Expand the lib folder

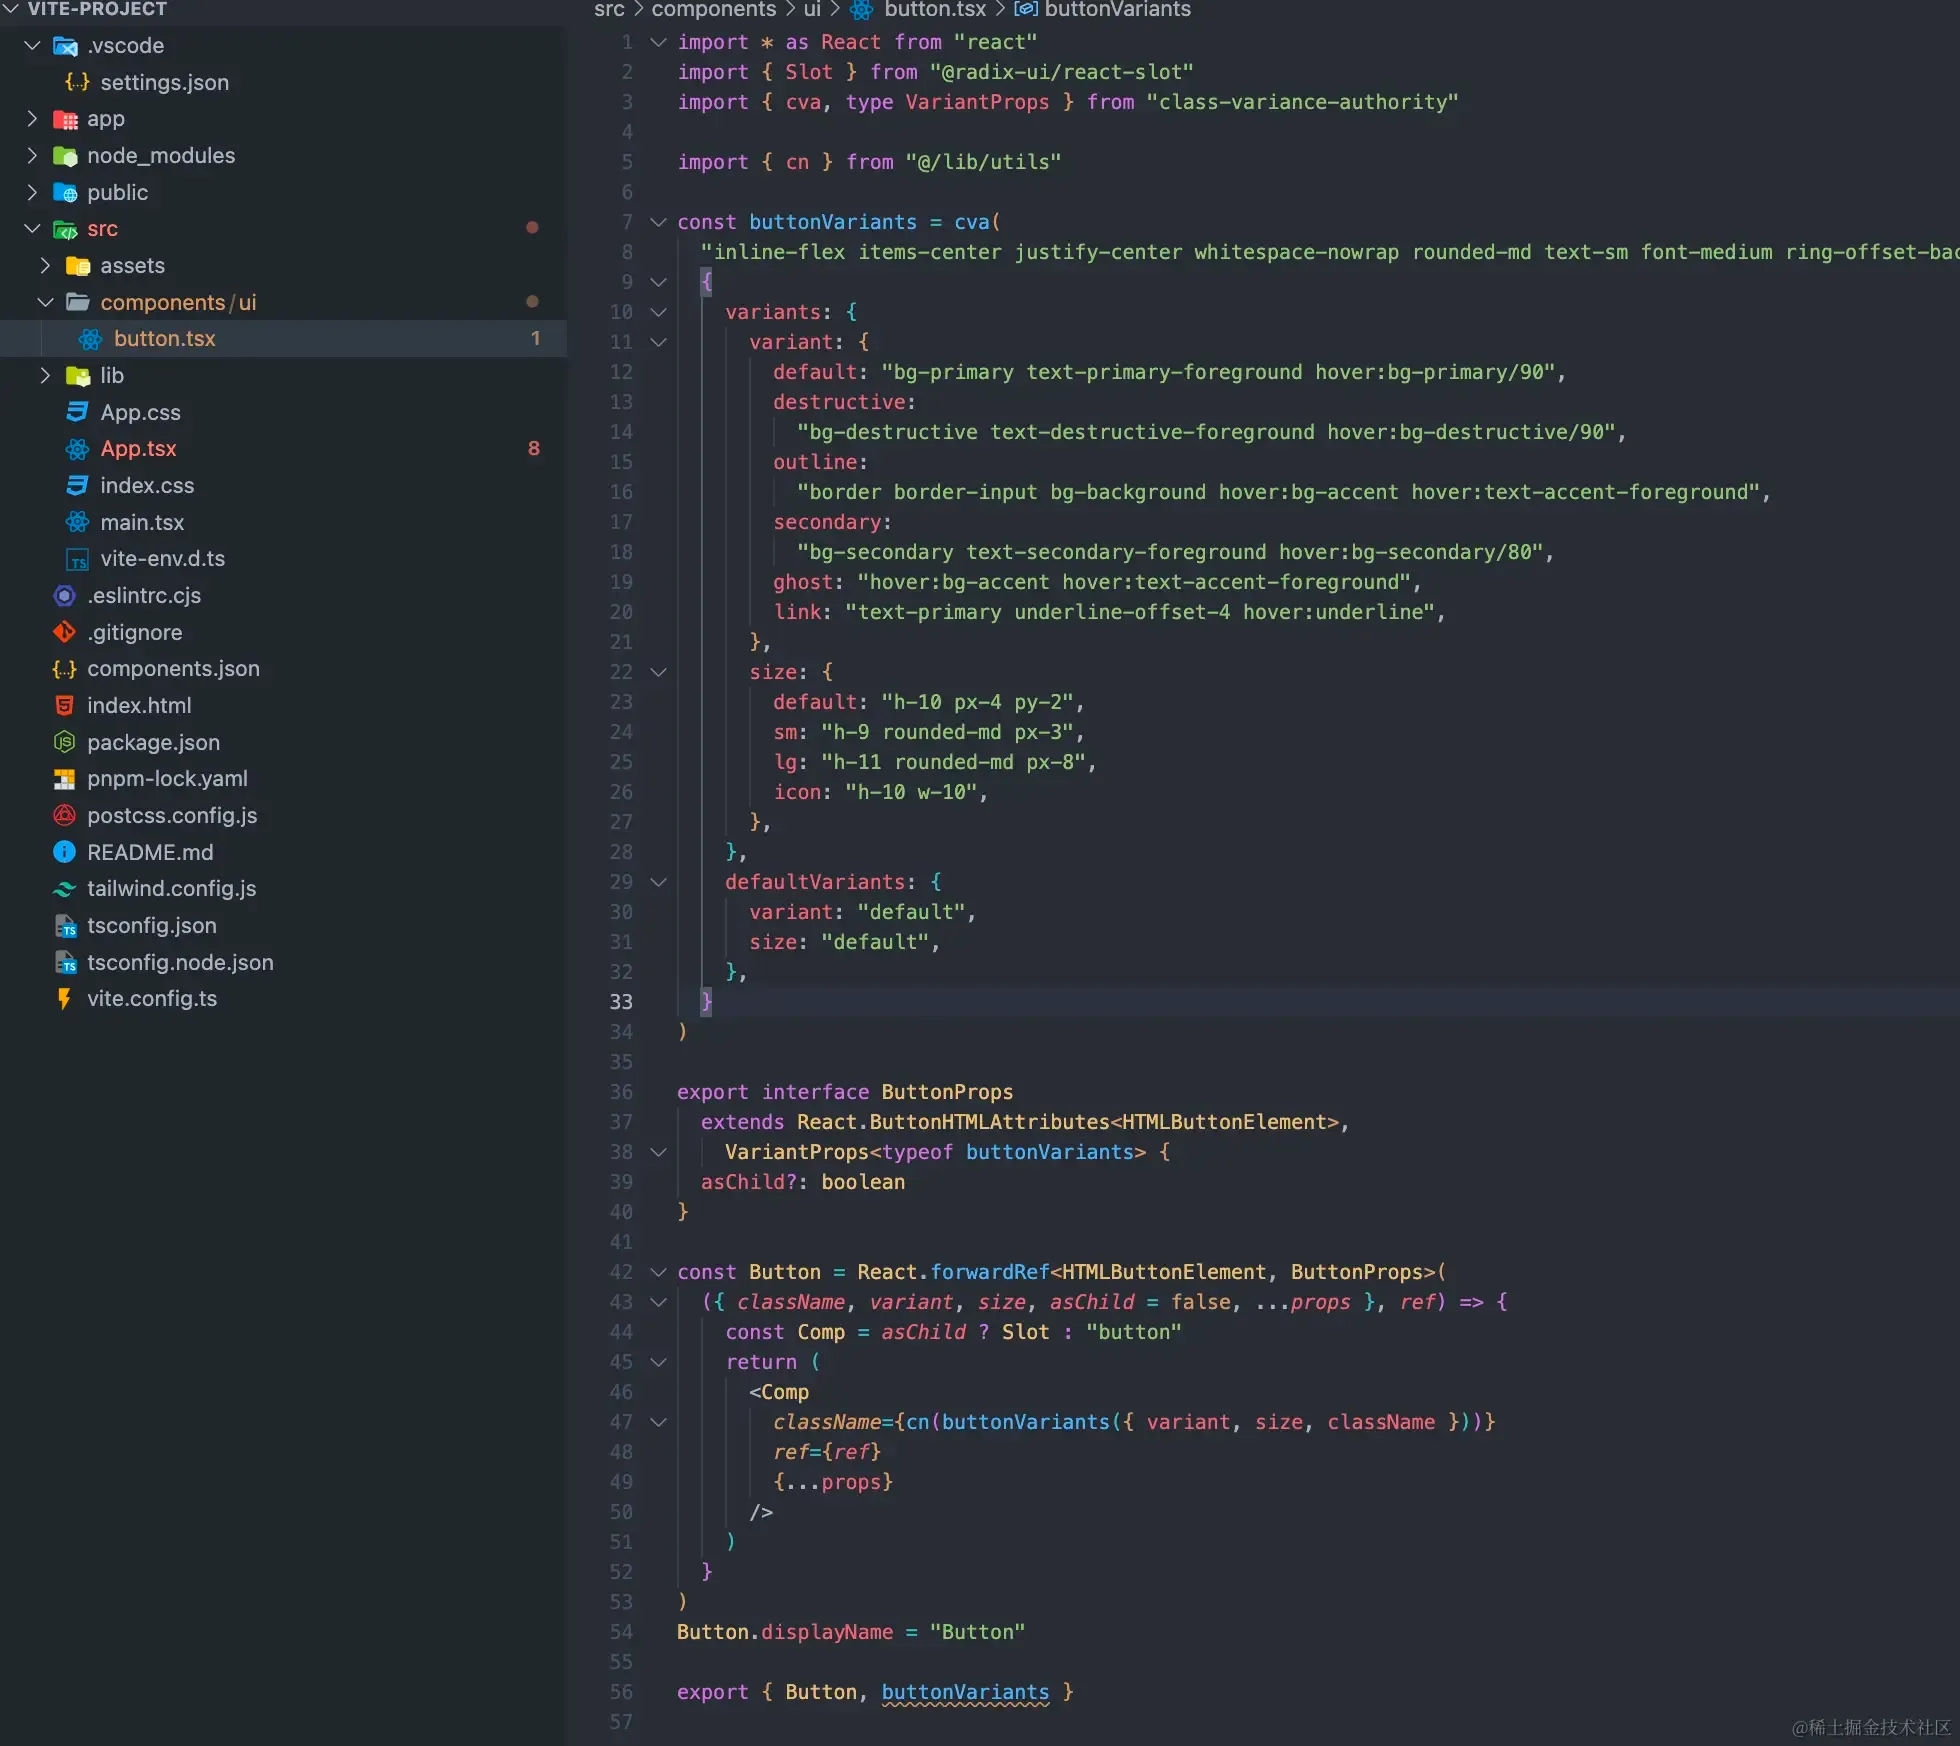[45, 376]
